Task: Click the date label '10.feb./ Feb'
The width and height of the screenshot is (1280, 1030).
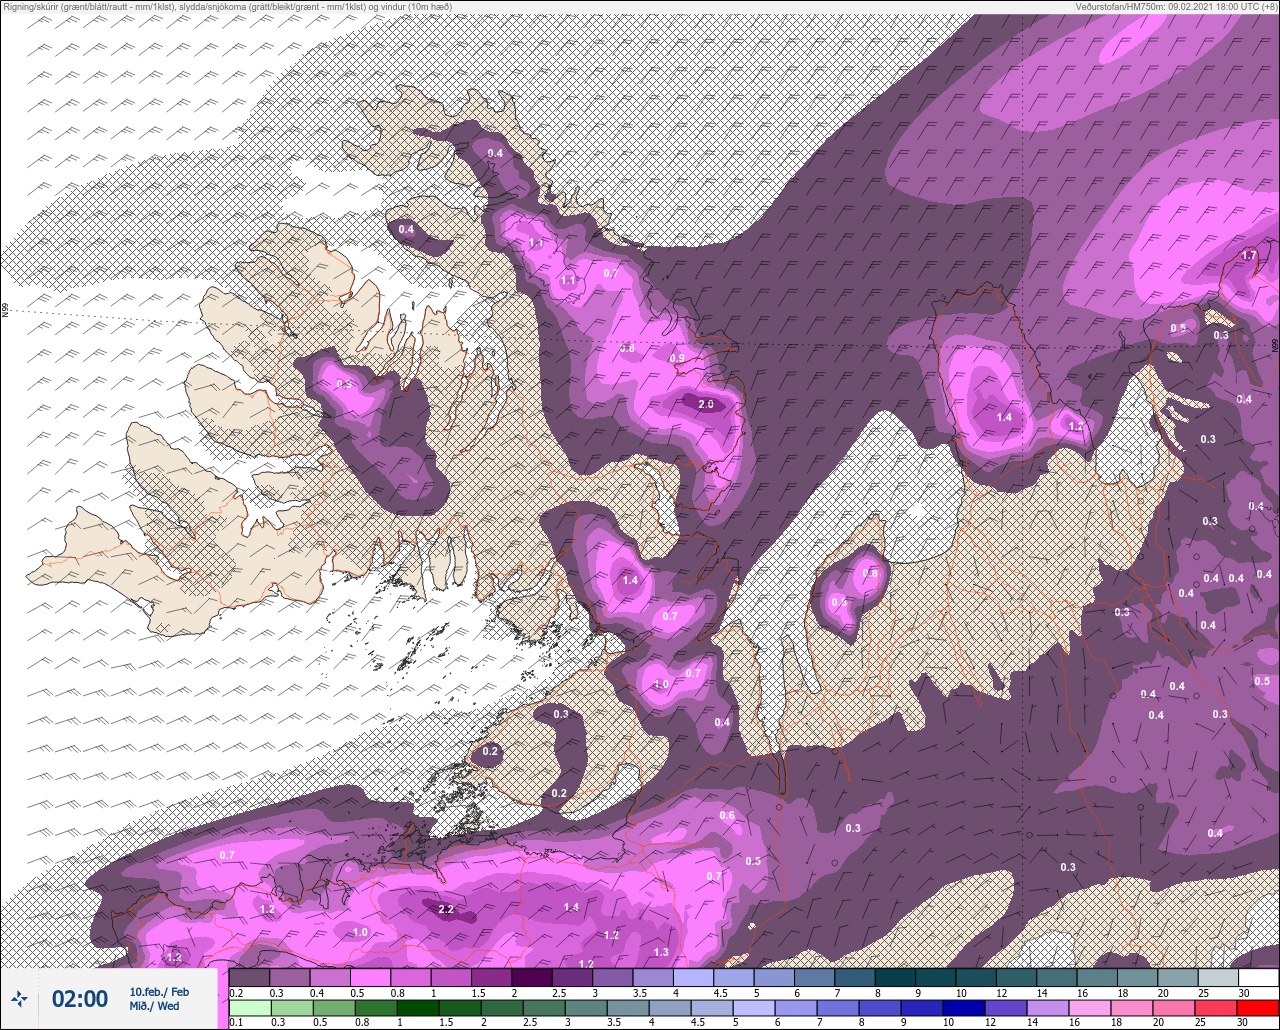Action: click(159, 991)
